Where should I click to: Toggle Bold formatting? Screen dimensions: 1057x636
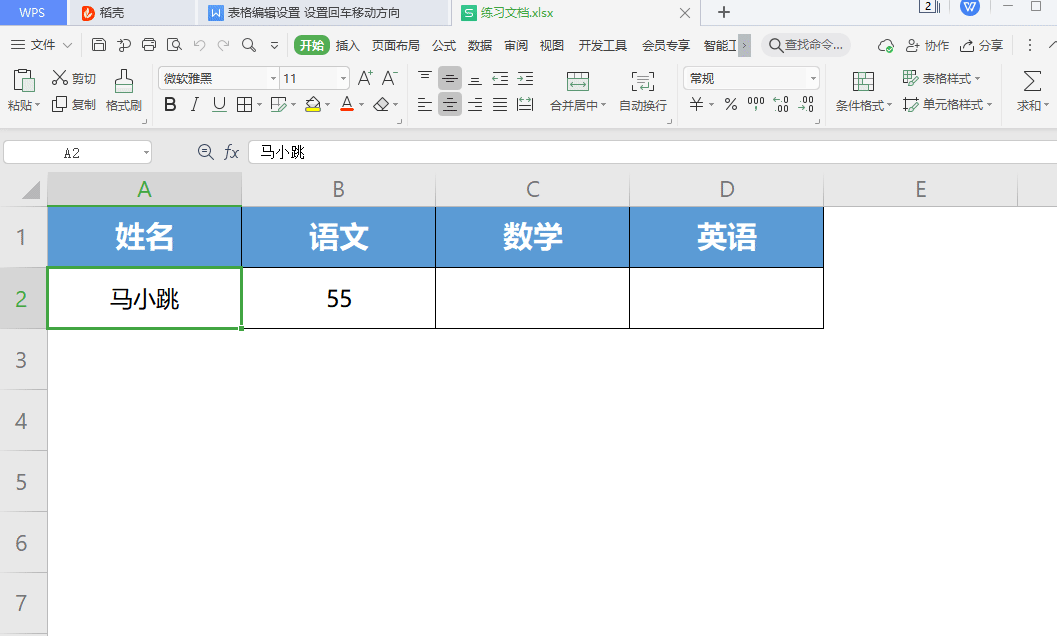(170, 105)
